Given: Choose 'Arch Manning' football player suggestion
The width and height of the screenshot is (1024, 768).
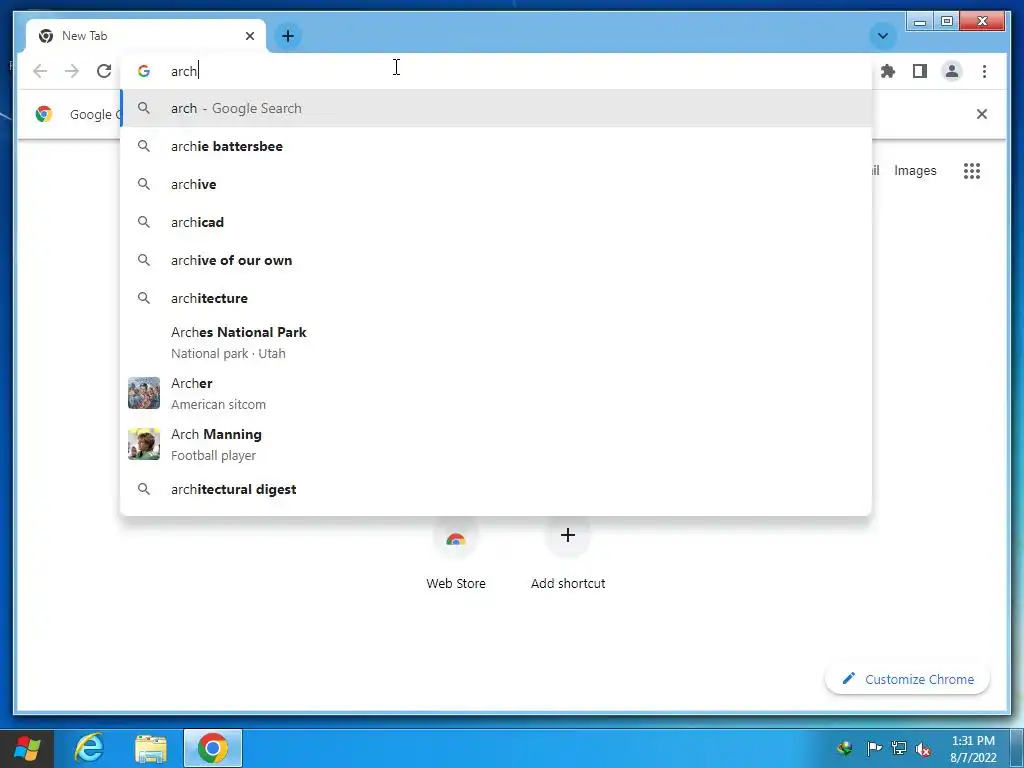Looking at the screenshot, I should click(x=496, y=444).
